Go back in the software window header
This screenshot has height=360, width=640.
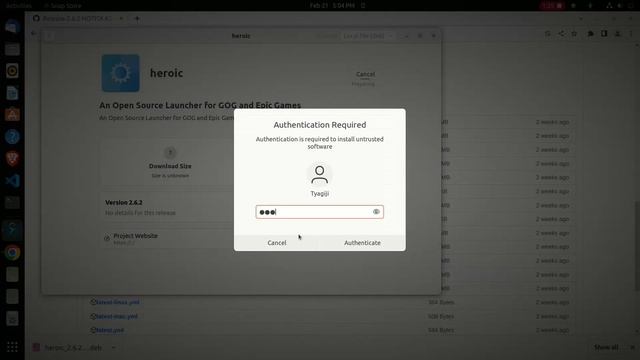pyautogui.click(x=50, y=36)
